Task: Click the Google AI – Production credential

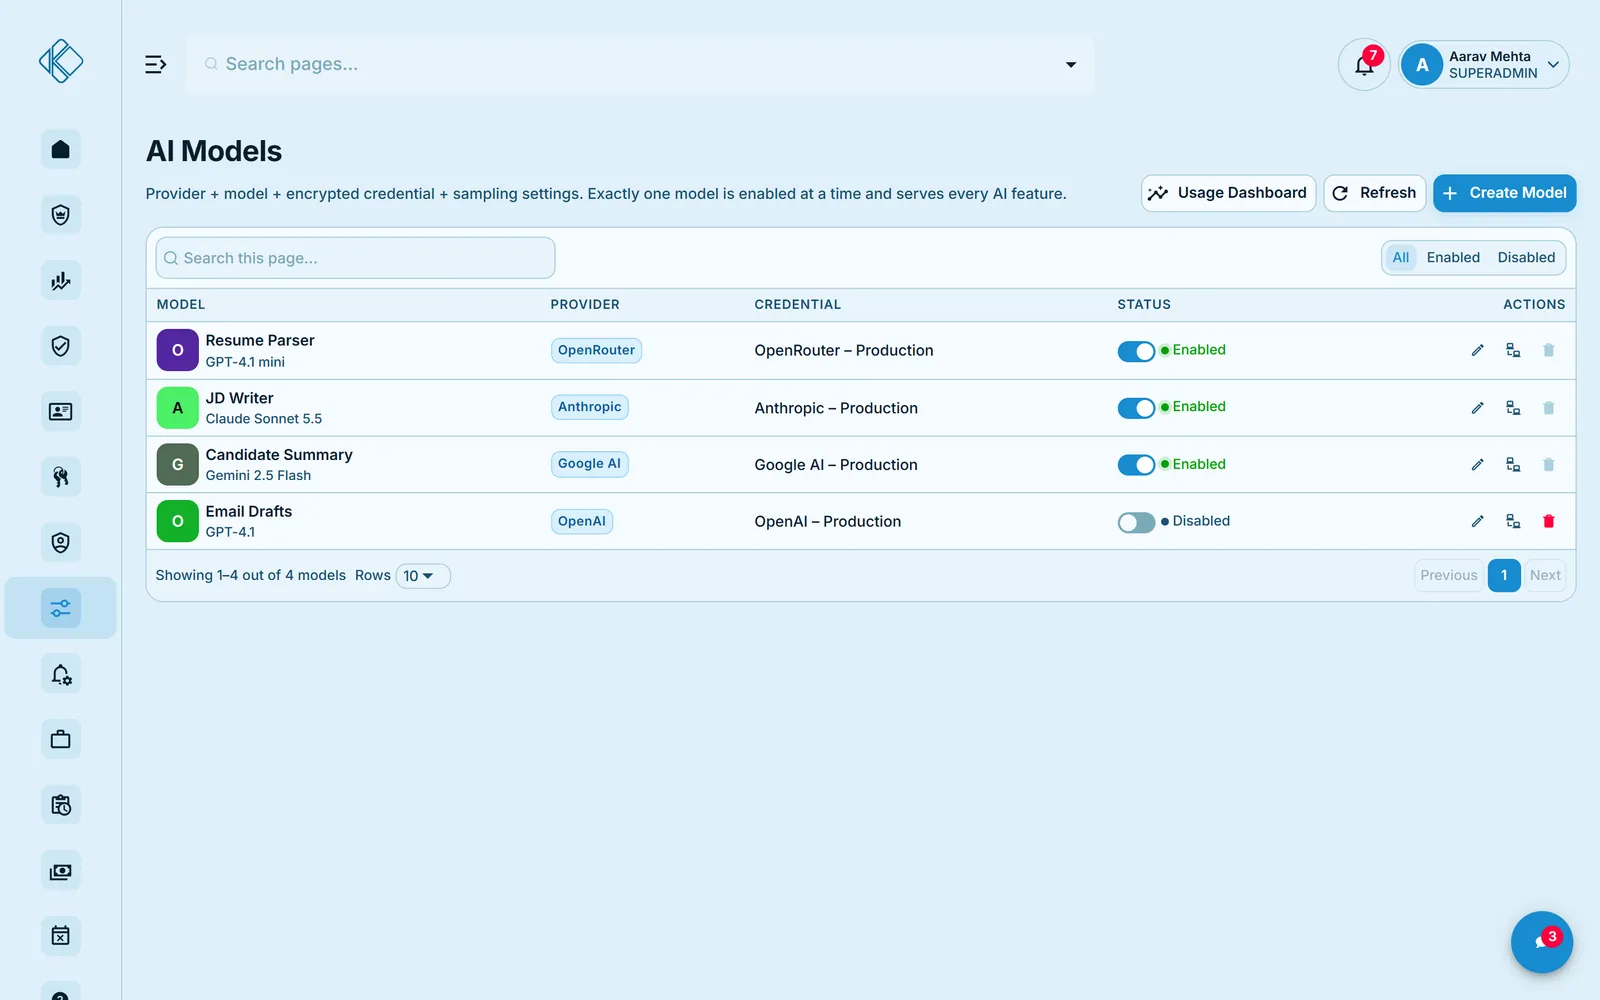Action: 836,465
